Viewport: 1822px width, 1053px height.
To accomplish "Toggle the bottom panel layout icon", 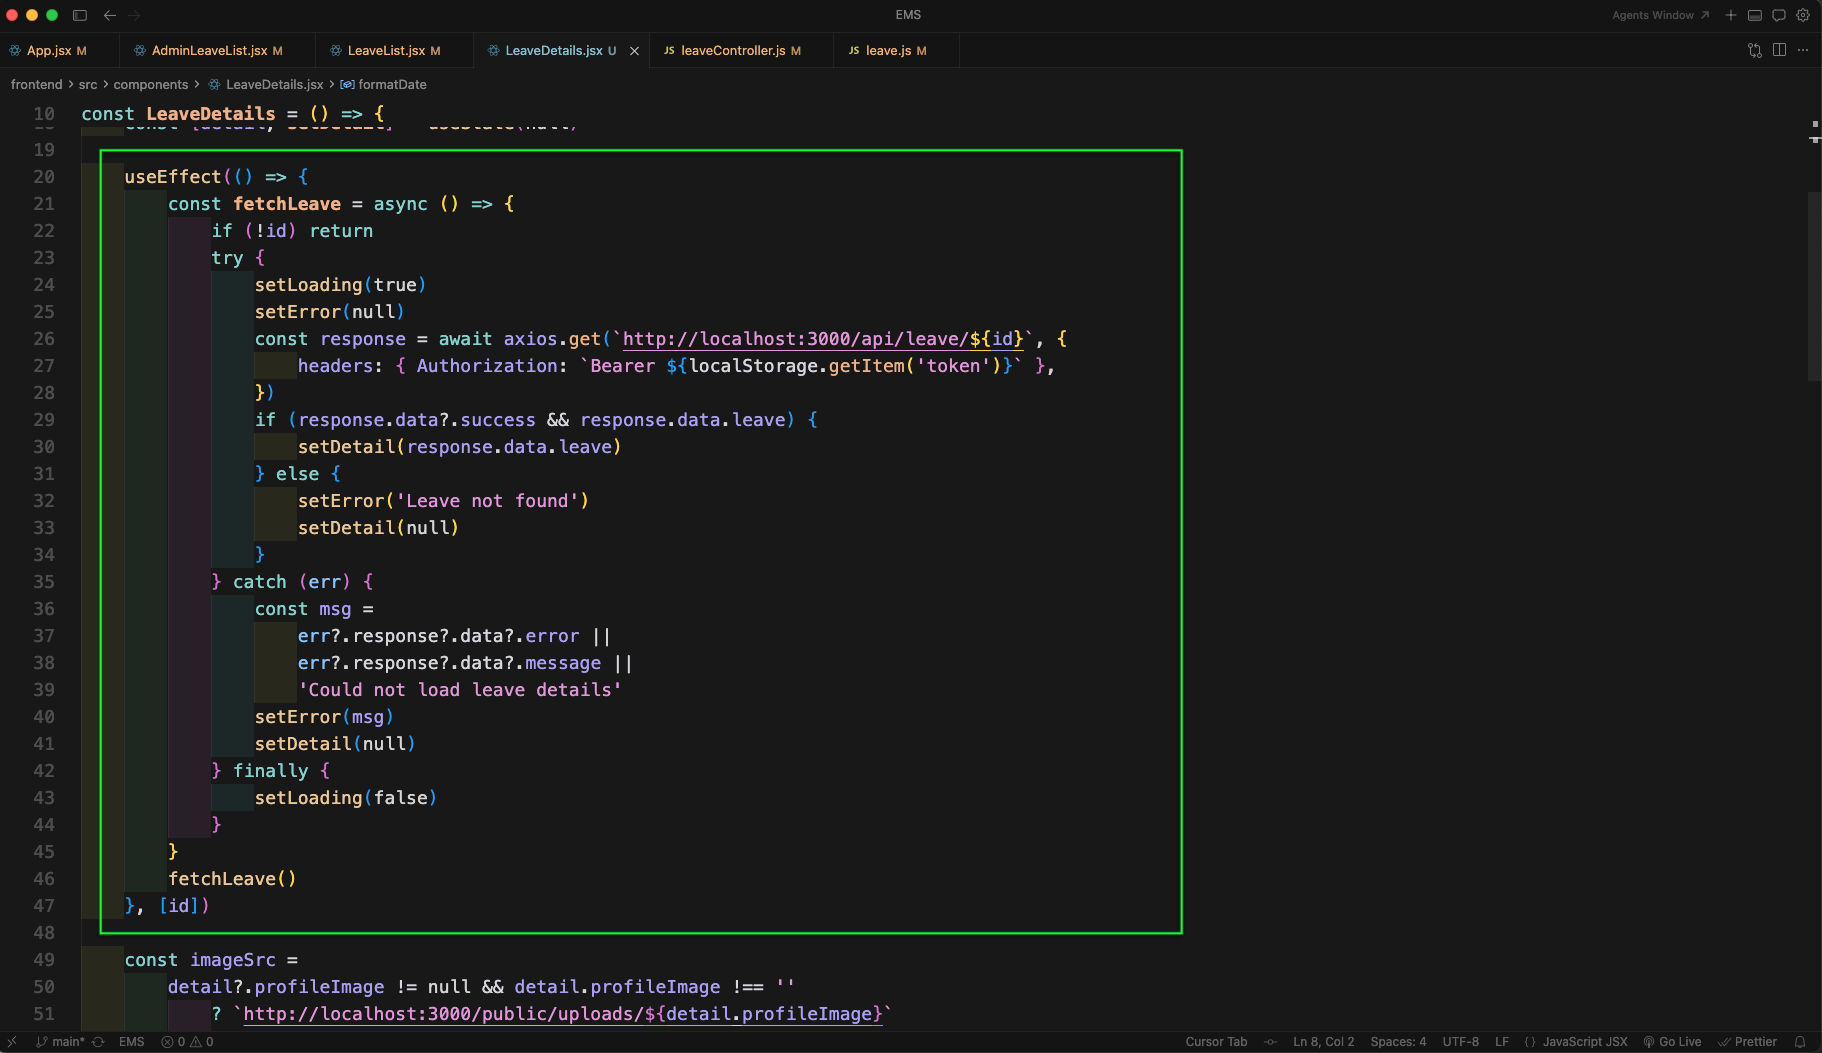I will tap(1755, 15).
